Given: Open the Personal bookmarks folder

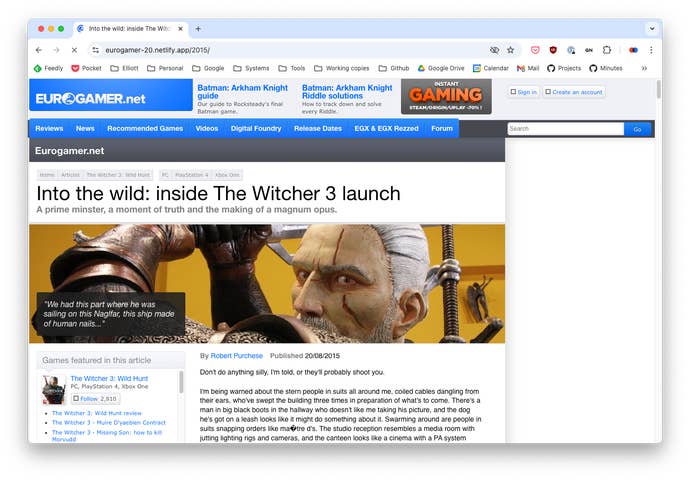Looking at the screenshot, I should point(165,68).
